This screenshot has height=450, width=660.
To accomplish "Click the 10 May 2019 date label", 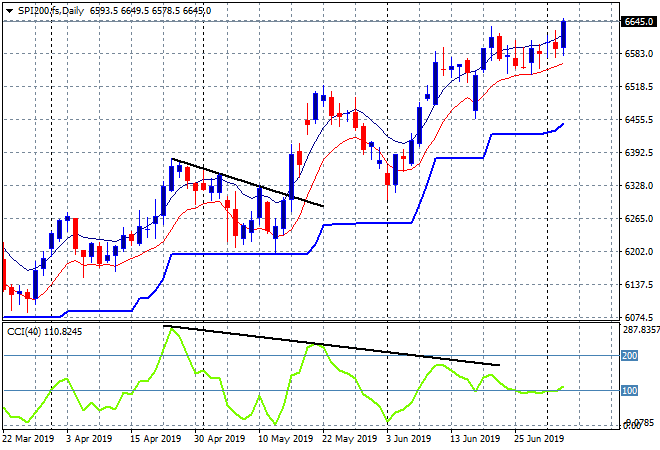I will tap(285, 439).
